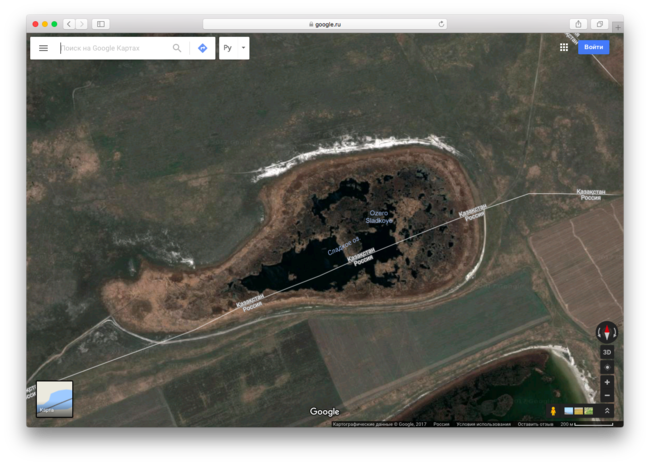Click the search magnifier icon
The height and width of the screenshot is (465, 650).
(177, 48)
